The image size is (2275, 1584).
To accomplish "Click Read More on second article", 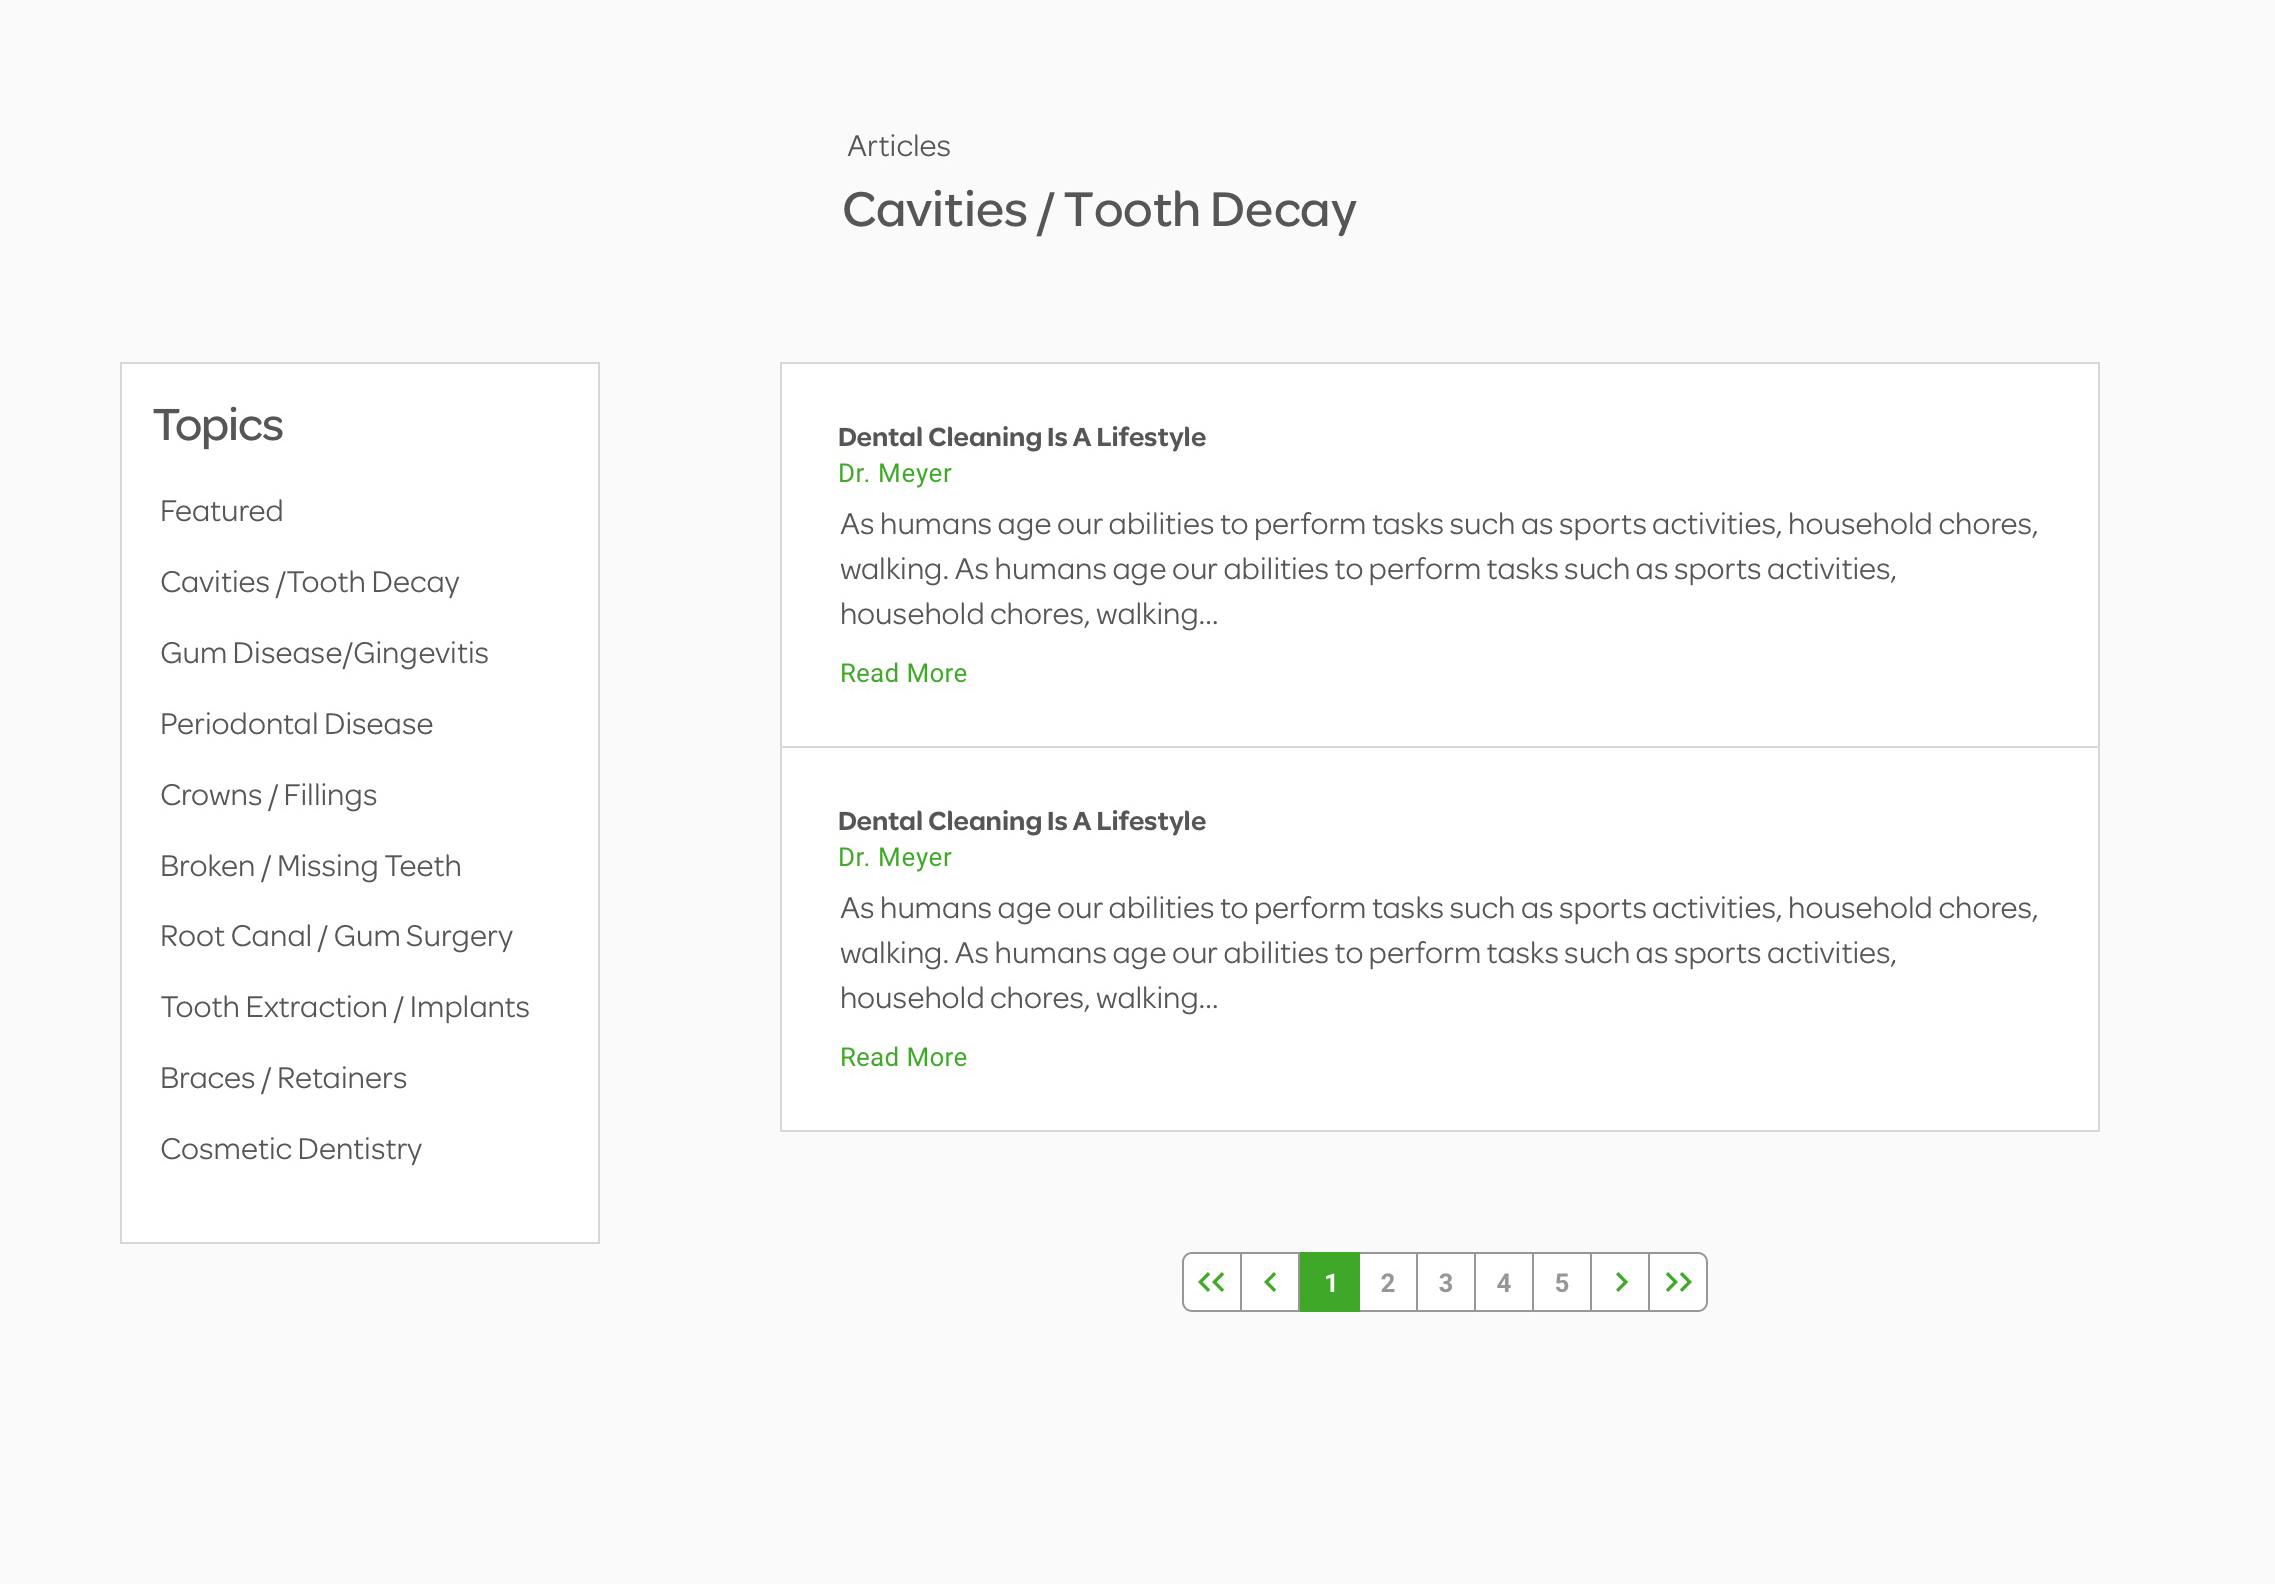I will point(903,1057).
